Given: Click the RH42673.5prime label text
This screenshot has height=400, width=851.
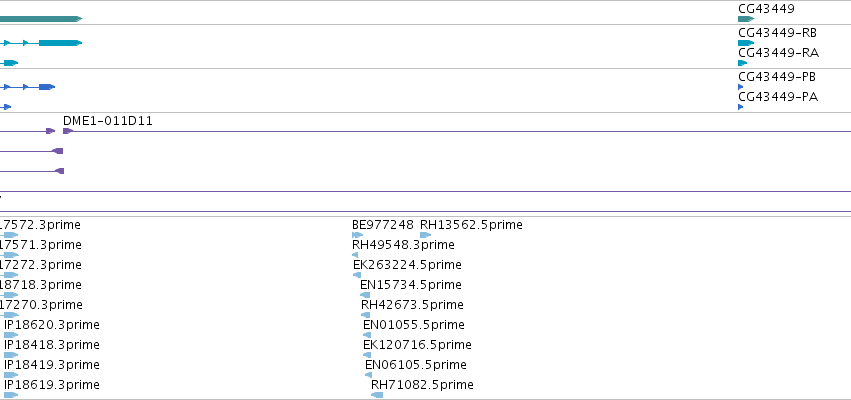Looking at the screenshot, I should click(x=412, y=304).
